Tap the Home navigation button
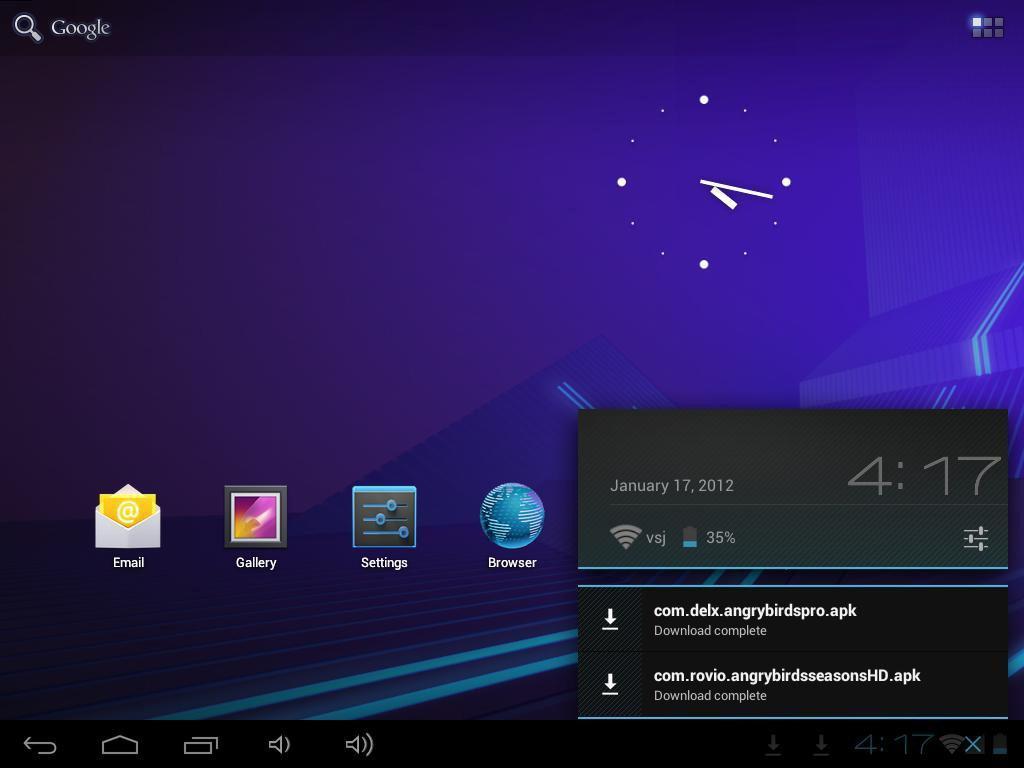Image resolution: width=1024 pixels, height=768 pixels. click(x=120, y=745)
